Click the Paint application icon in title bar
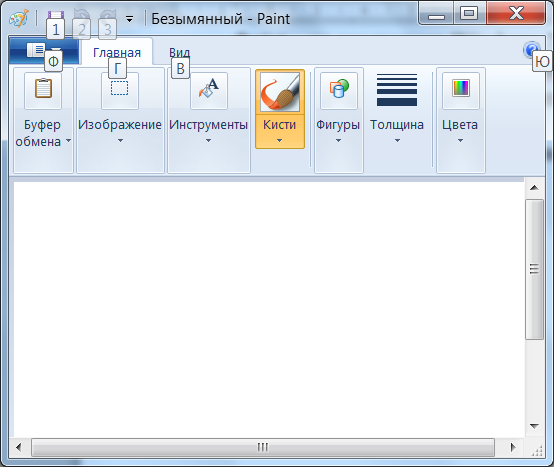Viewport: 554px width, 467px height. click(x=19, y=18)
